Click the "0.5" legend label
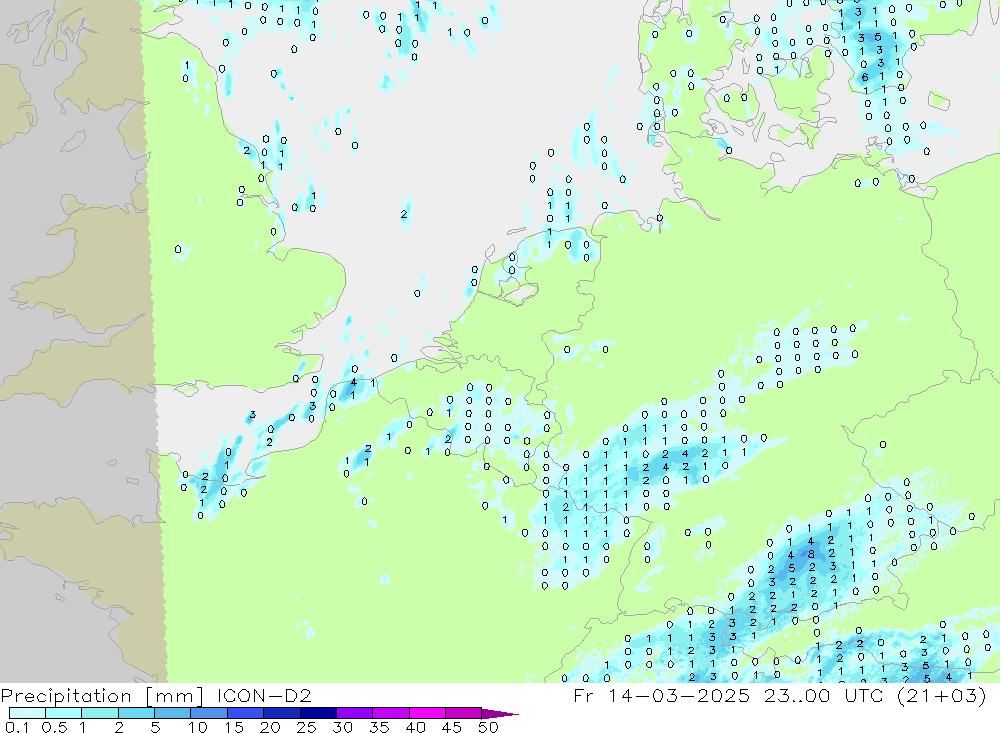 tap(54, 727)
